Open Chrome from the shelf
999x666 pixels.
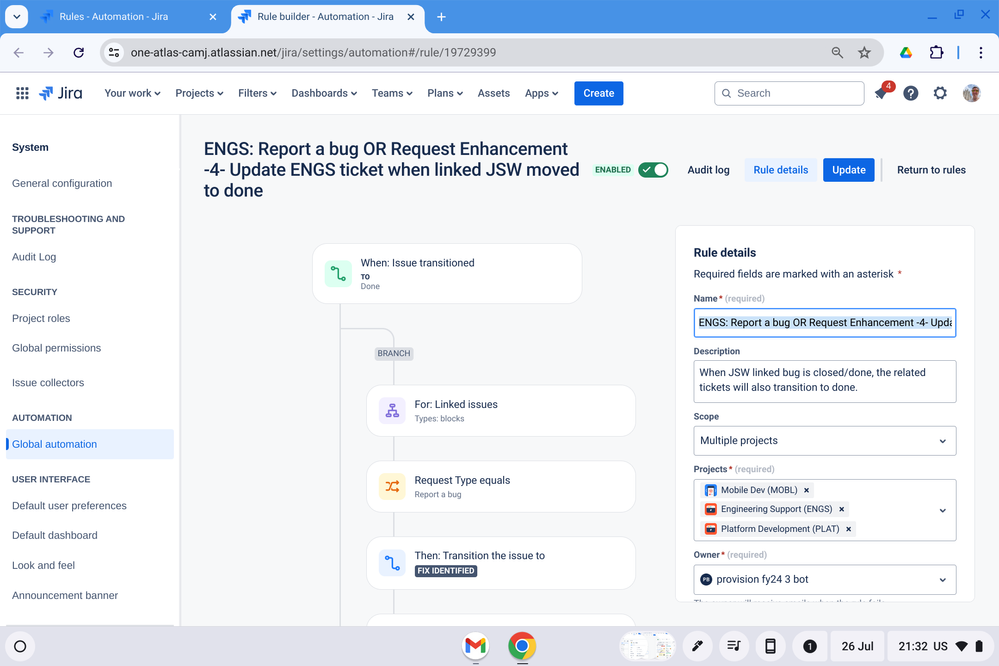point(522,646)
